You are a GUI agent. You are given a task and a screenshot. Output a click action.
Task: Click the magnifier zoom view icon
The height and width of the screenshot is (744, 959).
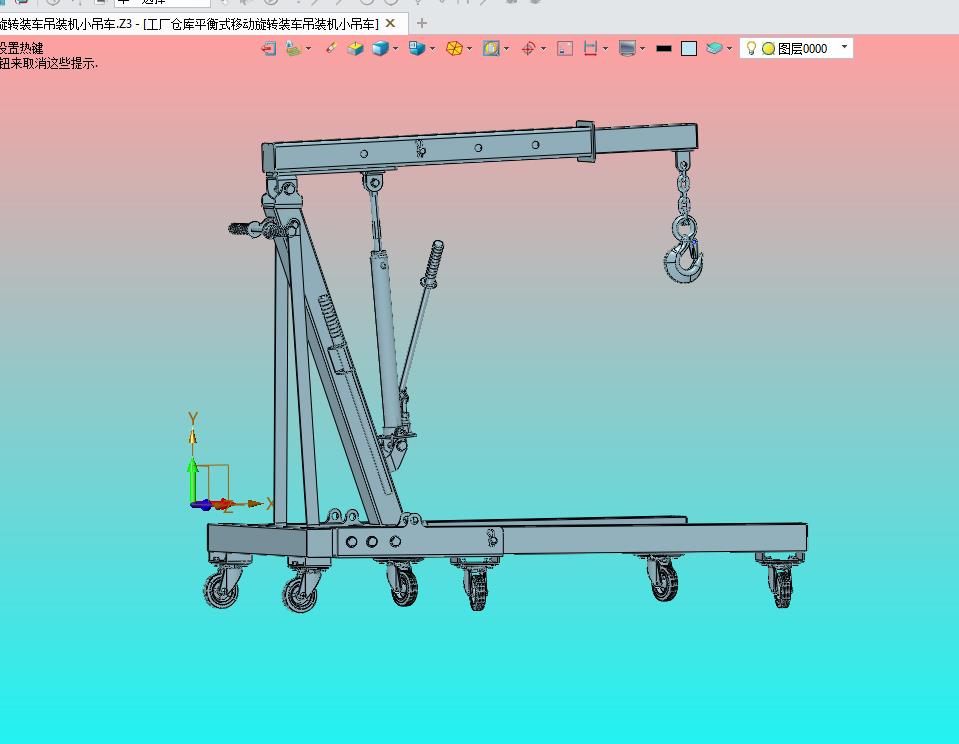[x=491, y=48]
